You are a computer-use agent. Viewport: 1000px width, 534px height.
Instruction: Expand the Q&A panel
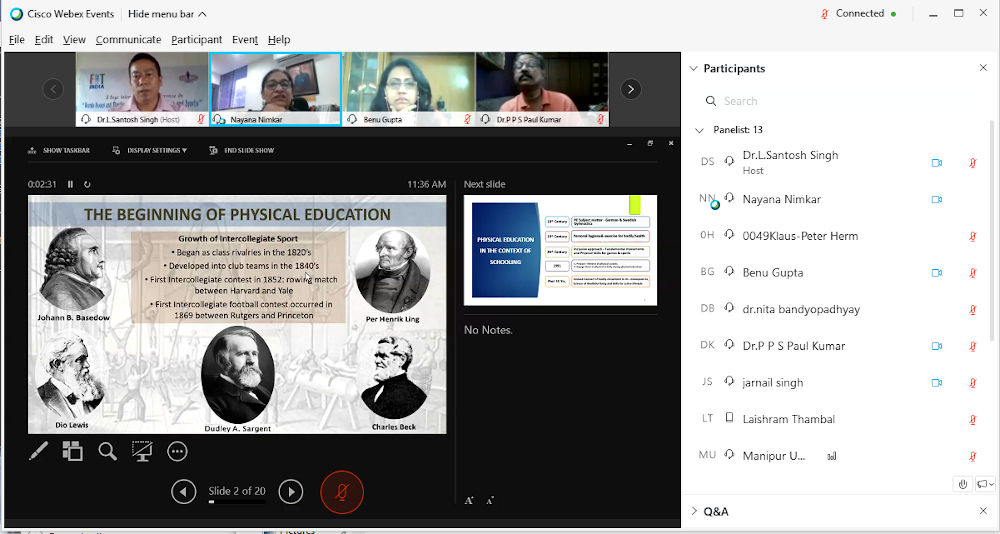[x=694, y=511]
